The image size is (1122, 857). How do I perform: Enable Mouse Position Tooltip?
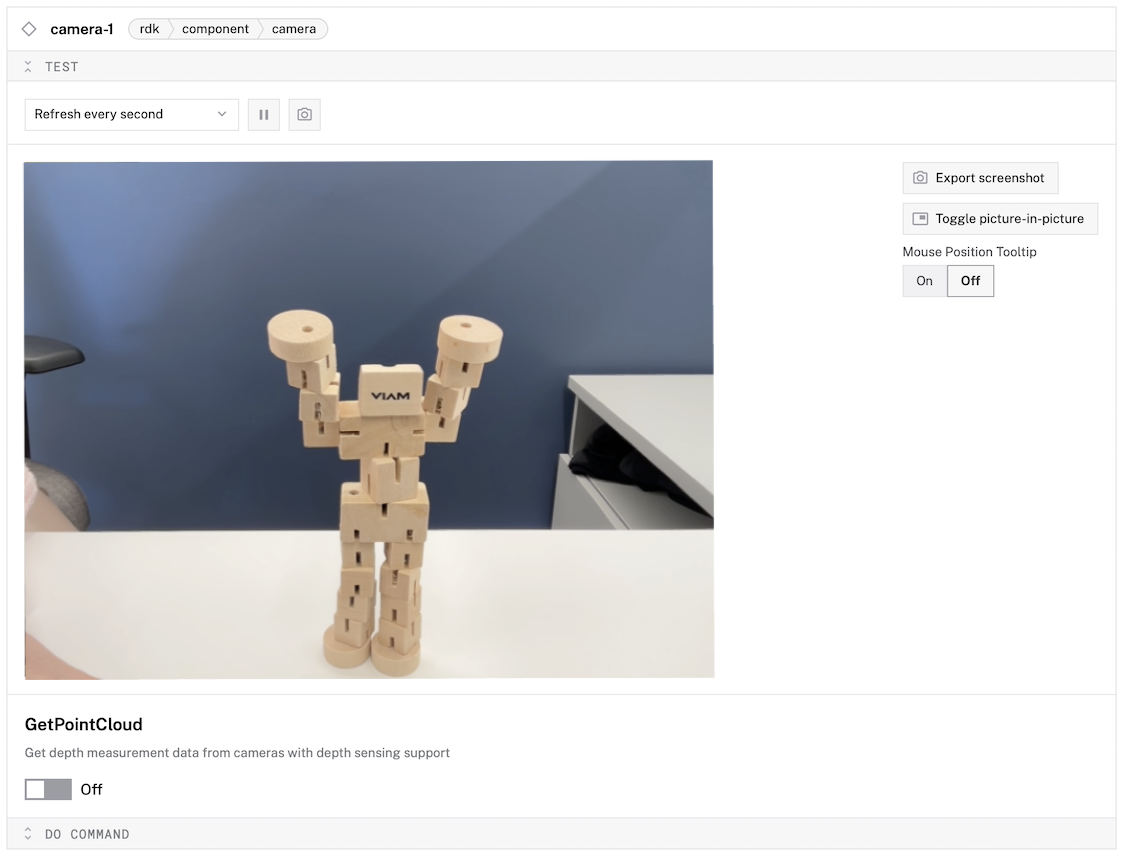pyautogui.click(x=923, y=281)
